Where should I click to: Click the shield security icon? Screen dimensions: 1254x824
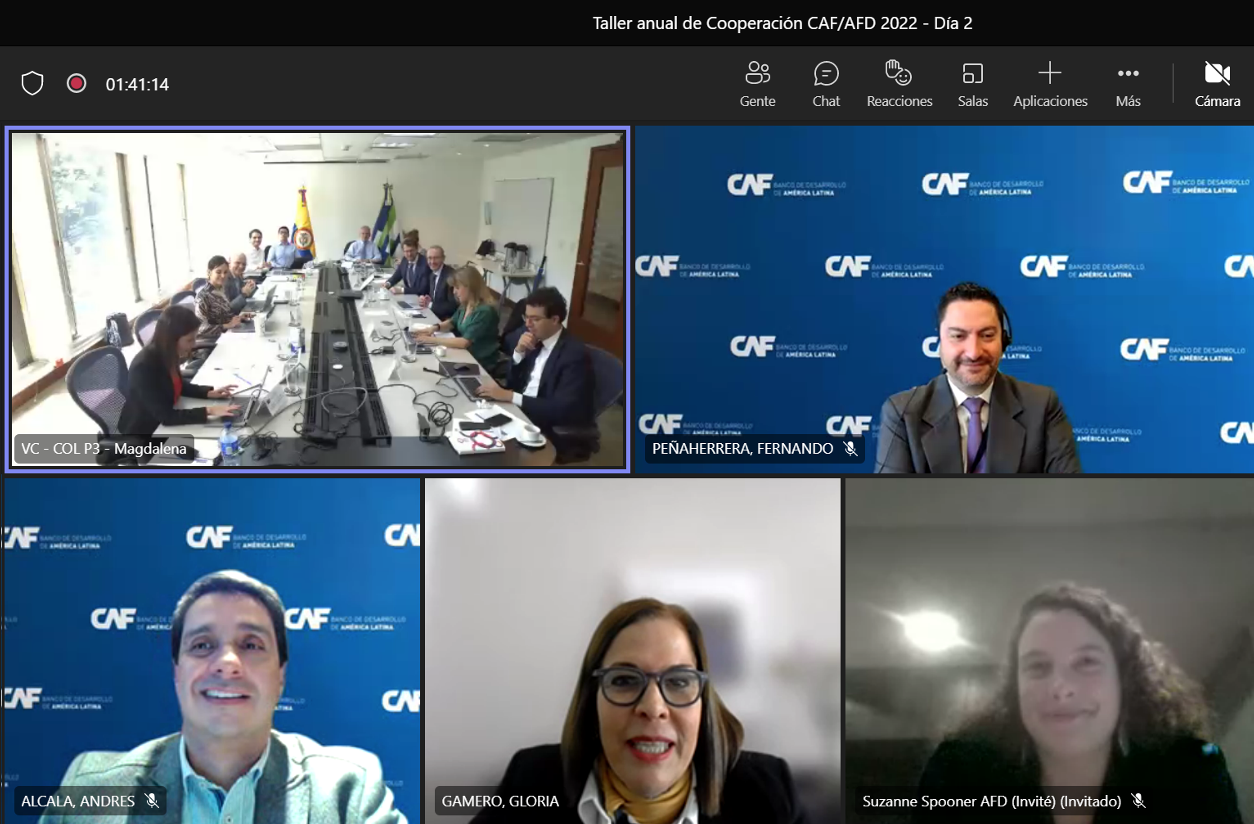32,84
